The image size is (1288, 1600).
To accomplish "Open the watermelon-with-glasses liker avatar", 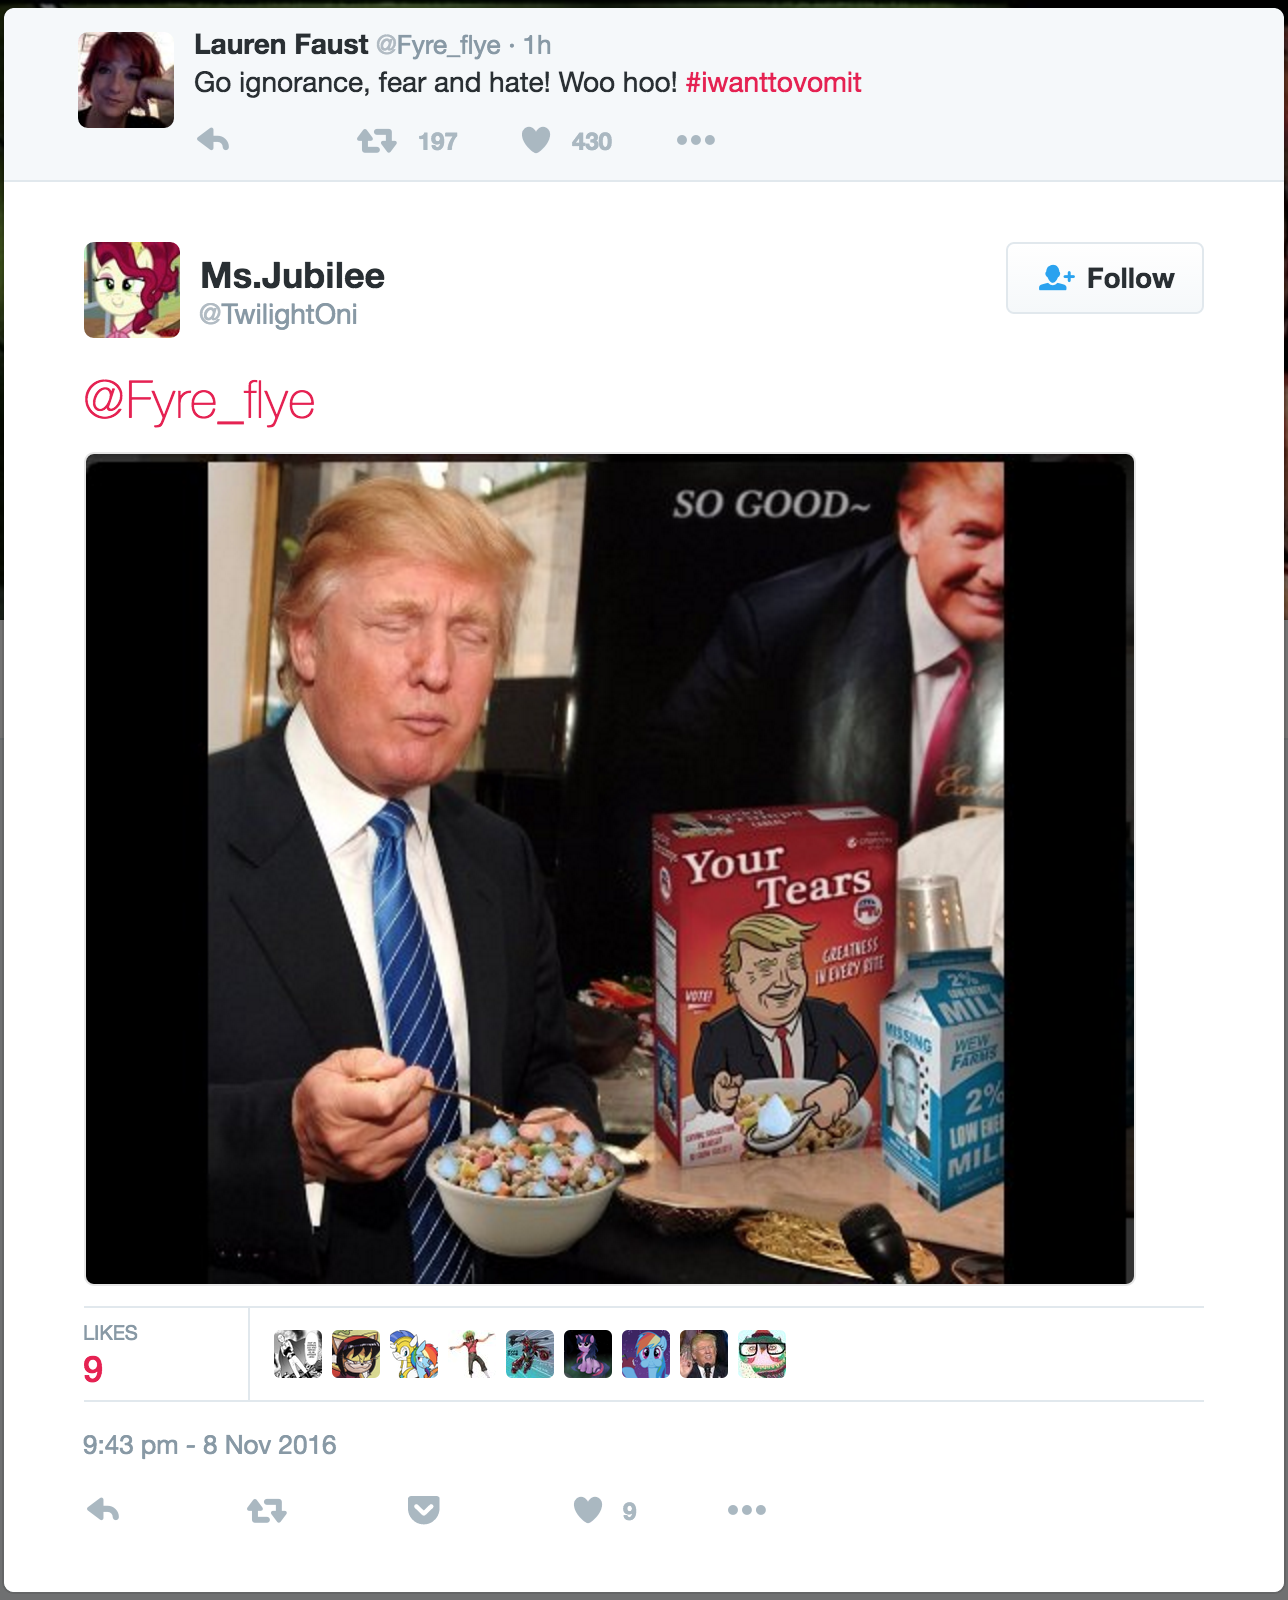I will coord(762,1354).
